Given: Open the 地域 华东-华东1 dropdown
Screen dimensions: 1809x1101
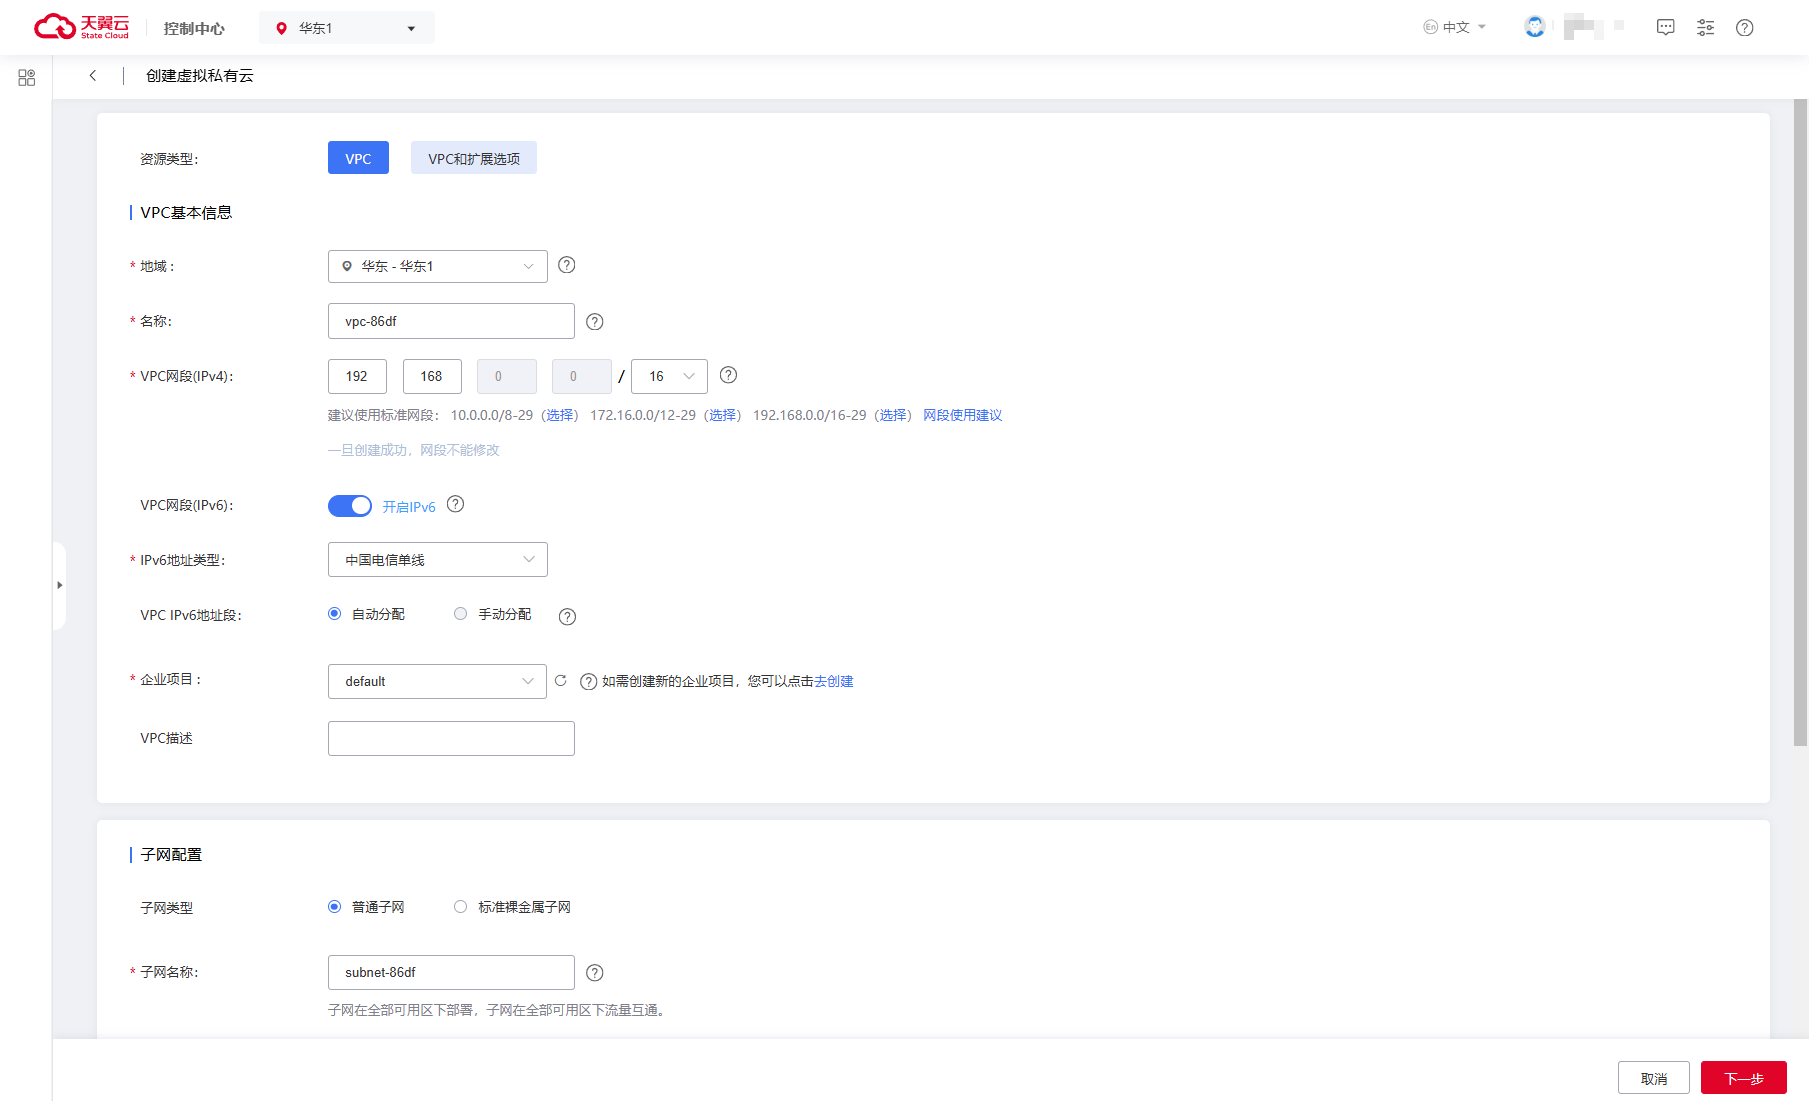Looking at the screenshot, I should point(438,266).
